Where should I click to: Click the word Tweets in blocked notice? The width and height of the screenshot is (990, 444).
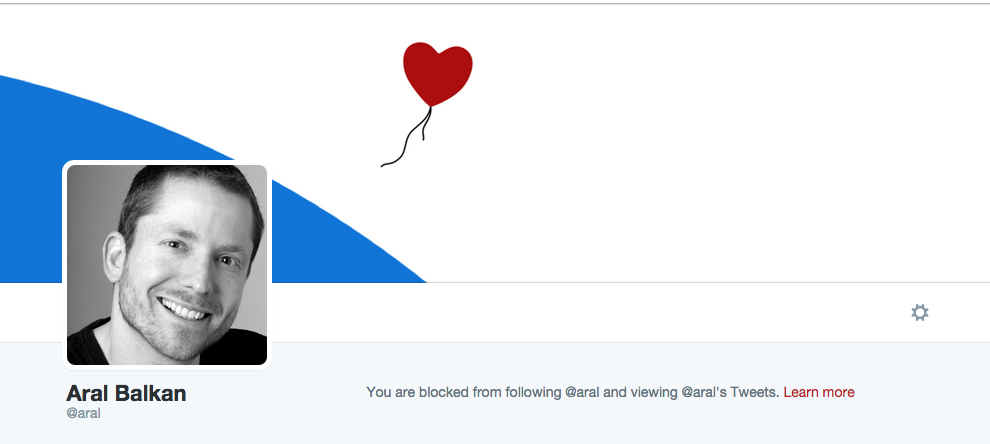point(754,392)
